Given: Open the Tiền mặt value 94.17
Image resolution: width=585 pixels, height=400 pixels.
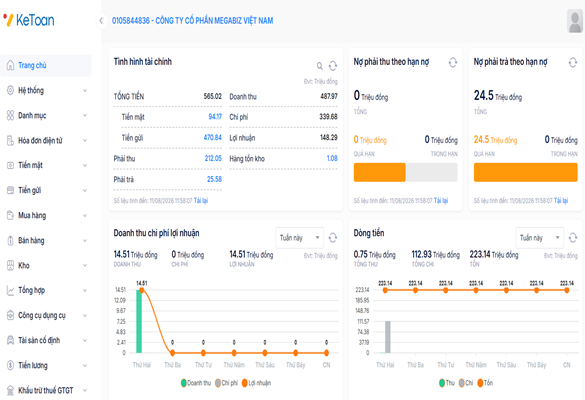Looking at the screenshot, I should click(215, 117).
